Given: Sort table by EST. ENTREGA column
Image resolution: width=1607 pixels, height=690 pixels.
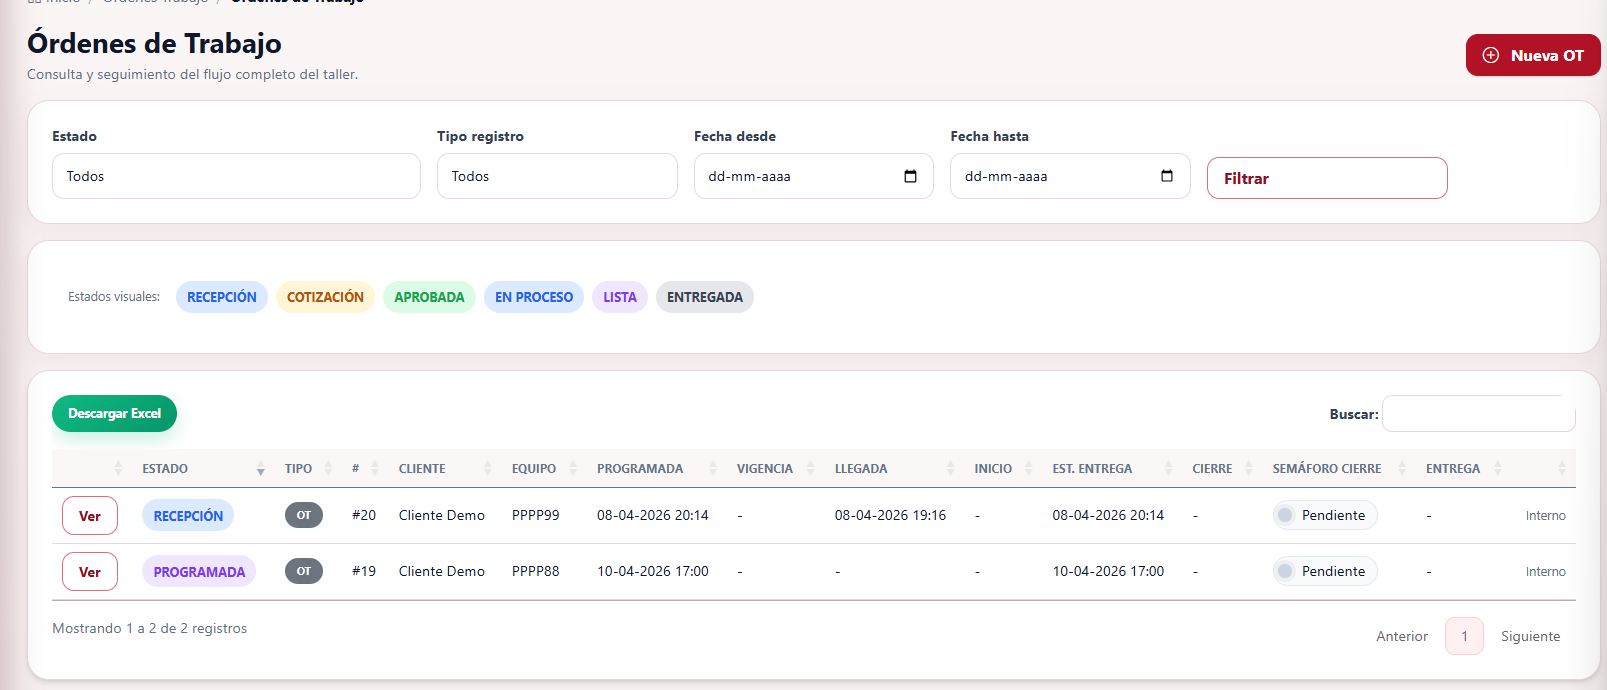Looking at the screenshot, I should (1114, 468).
